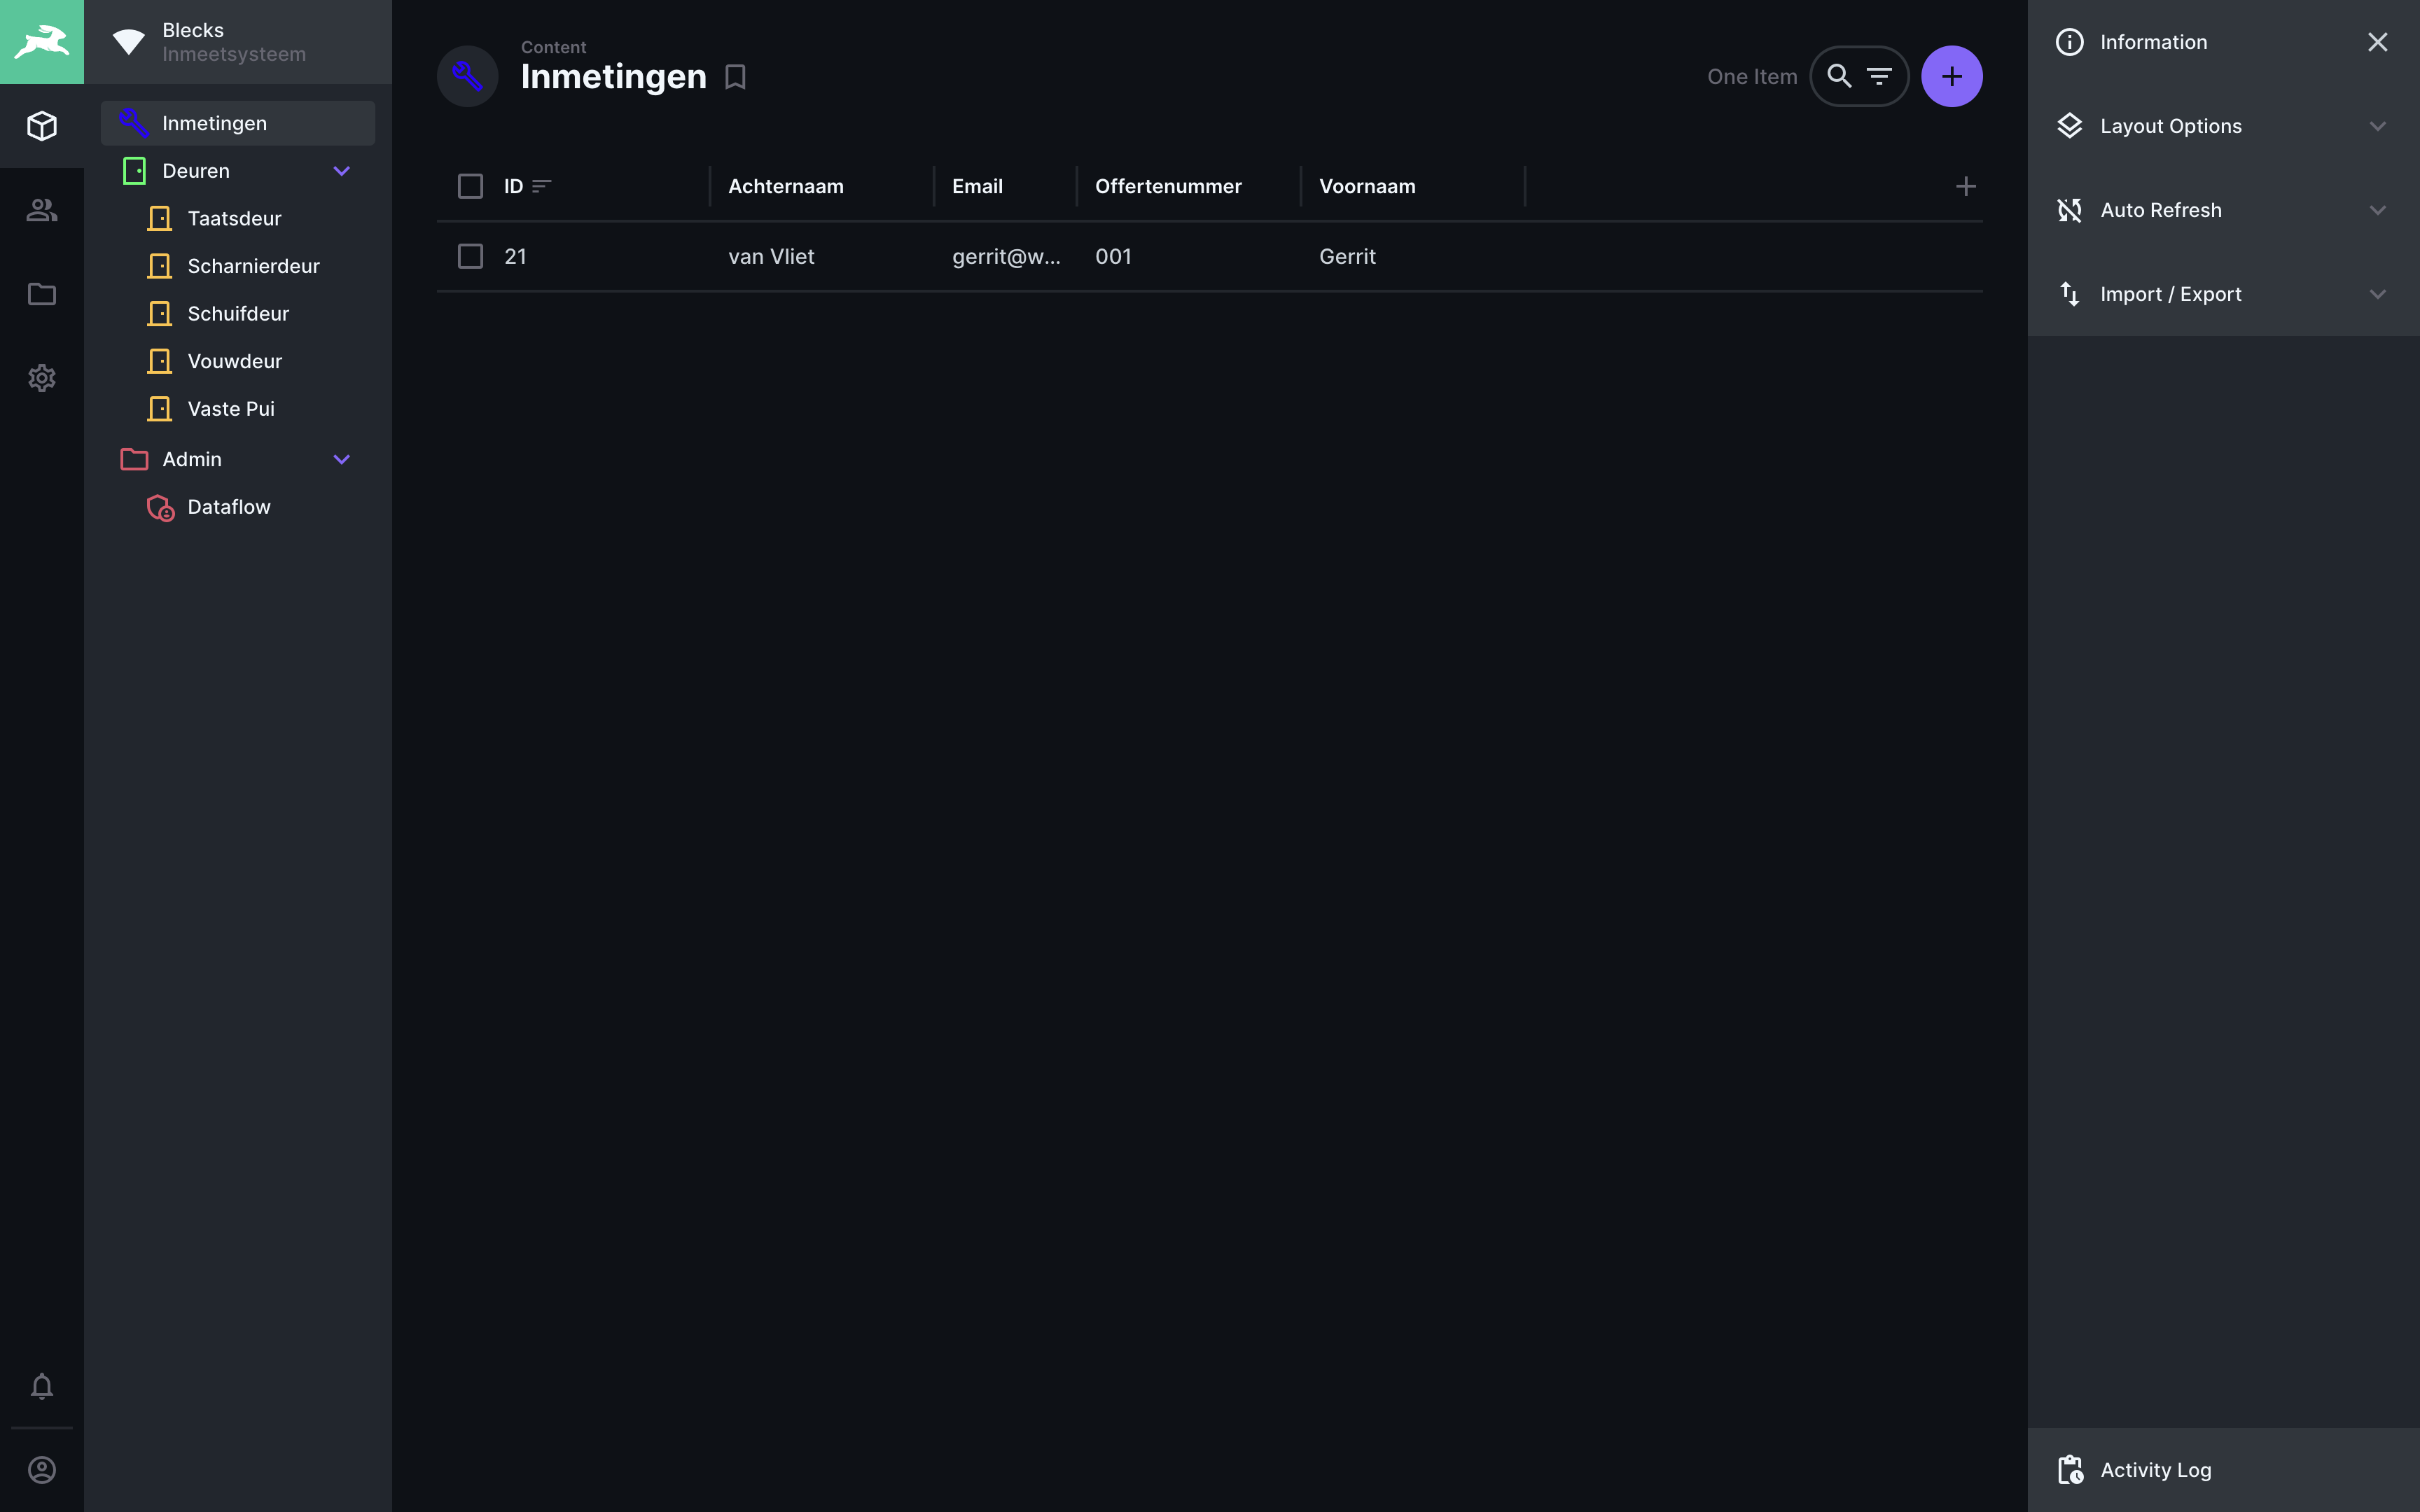The height and width of the screenshot is (1512, 2420).
Task: Open the File Library folder icon
Action: tap(42, 294)
